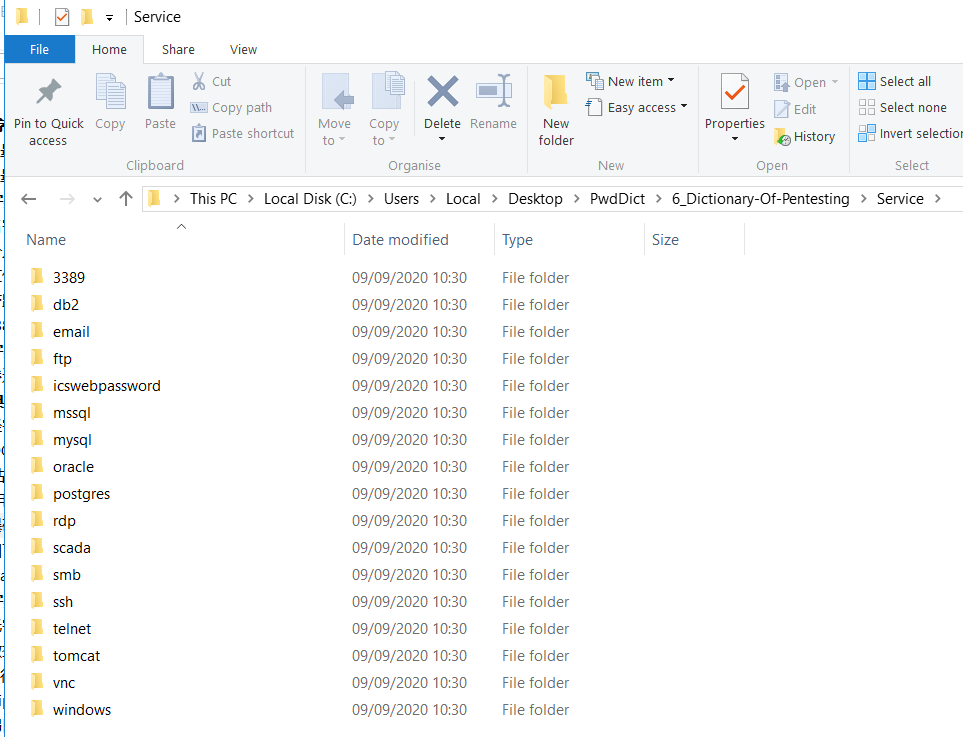The height and width of the screenshot is (737, 963).
Task: Switch to the View ribbon tab
Action: tap(243, 49)
